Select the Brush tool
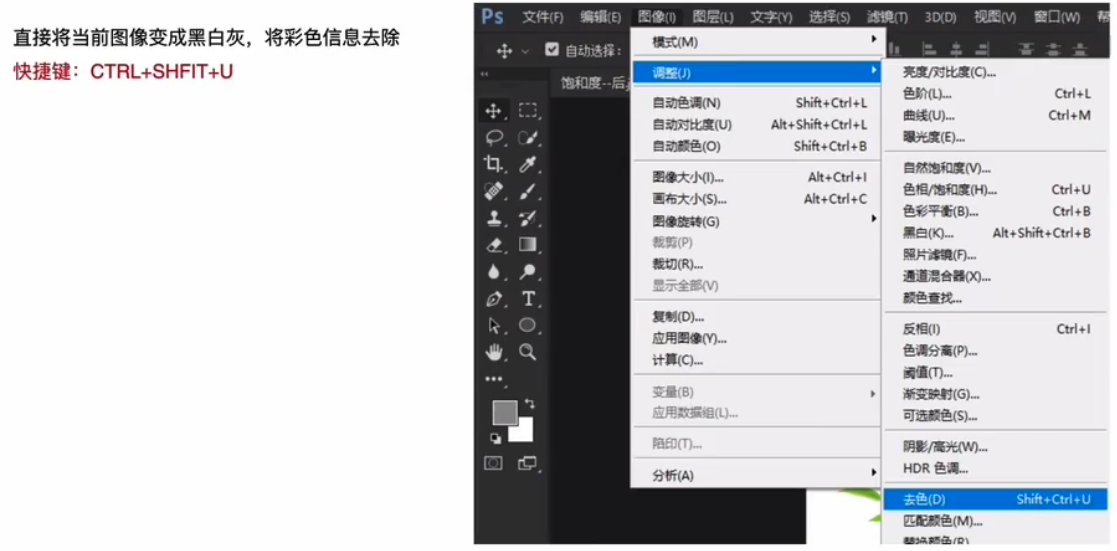 (528, 191)
